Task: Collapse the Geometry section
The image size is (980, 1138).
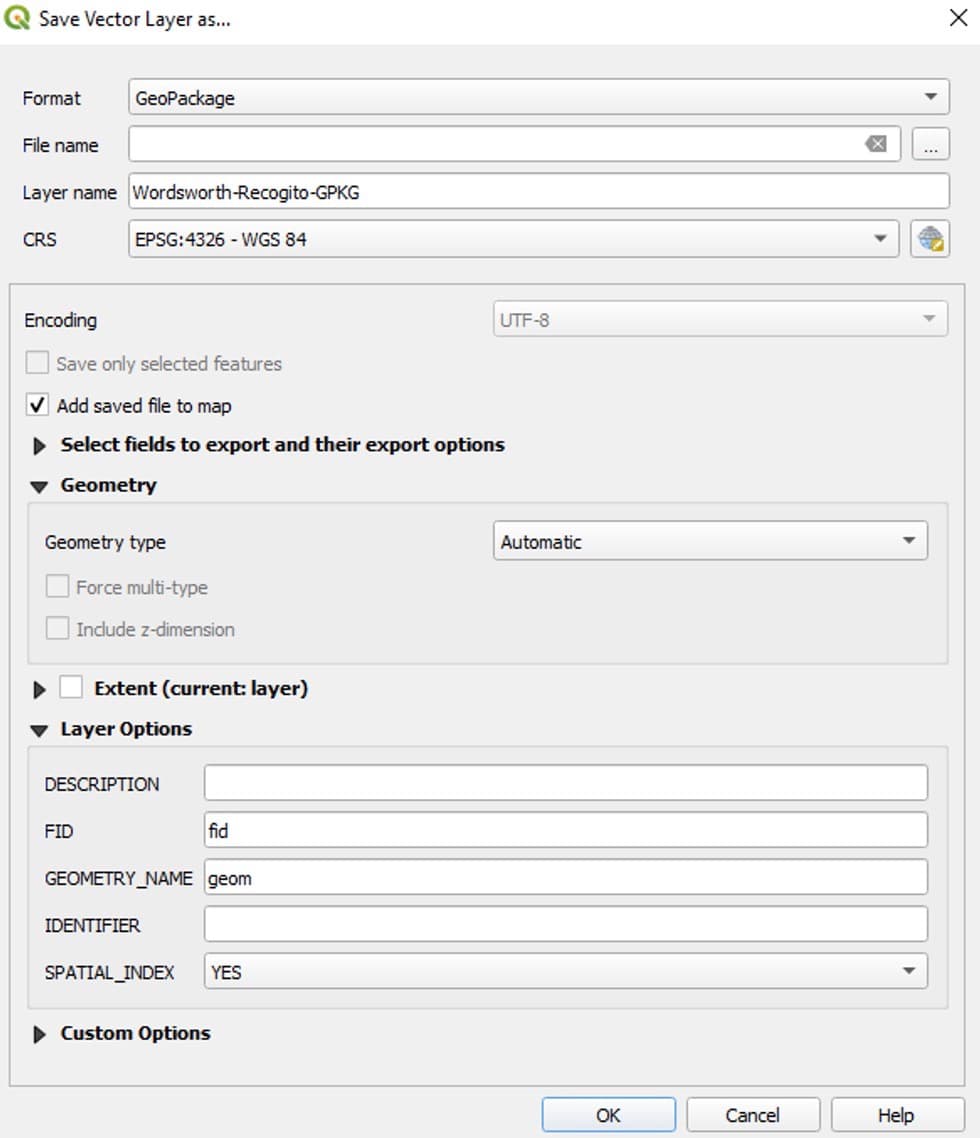Action: [39, 486]
